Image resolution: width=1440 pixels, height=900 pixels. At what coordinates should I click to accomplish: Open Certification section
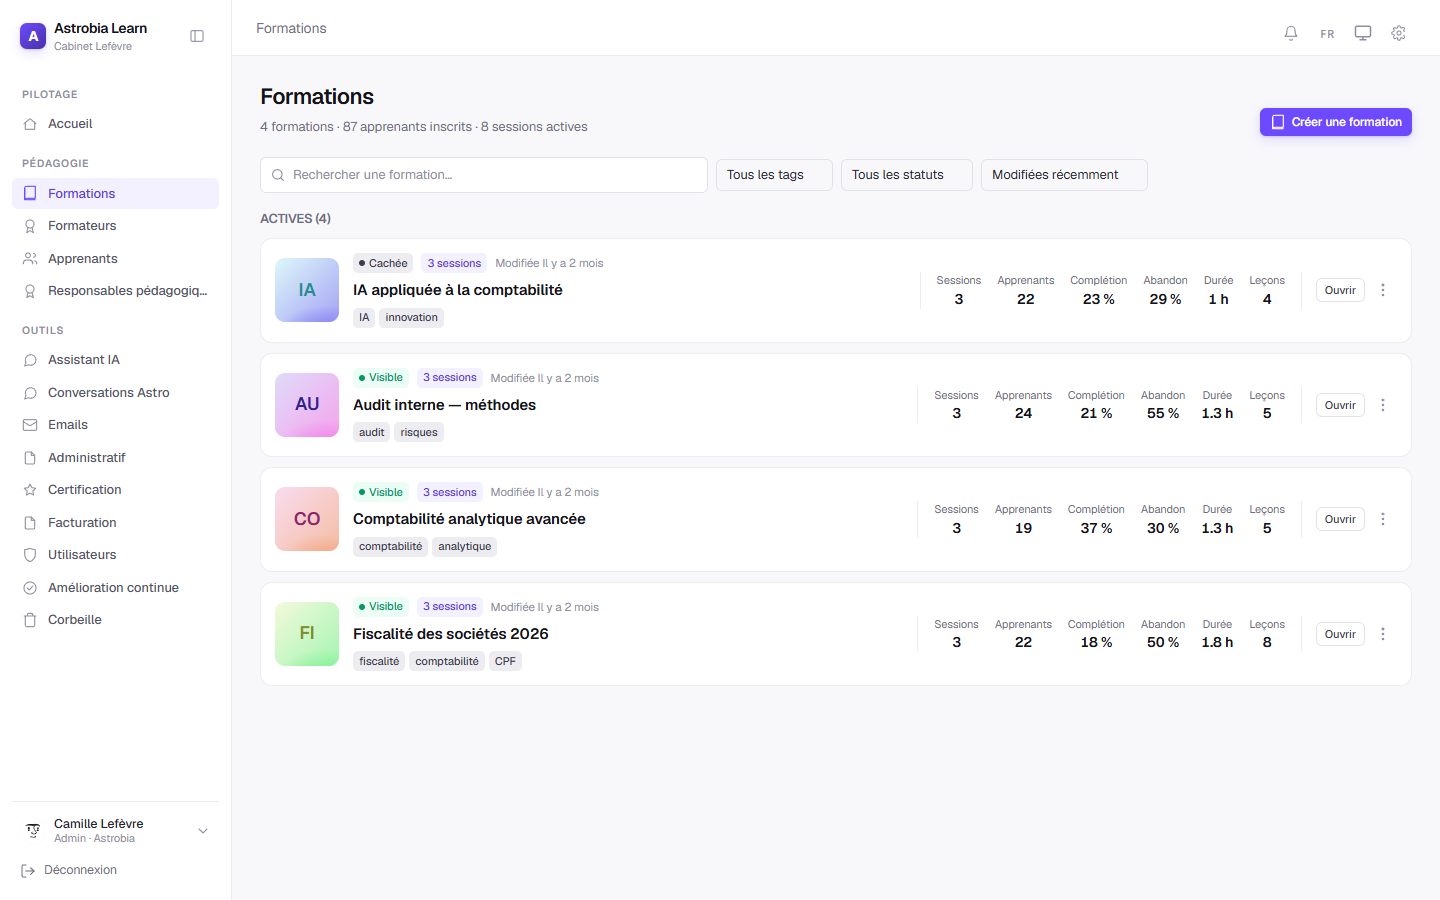tap(115, 490)
